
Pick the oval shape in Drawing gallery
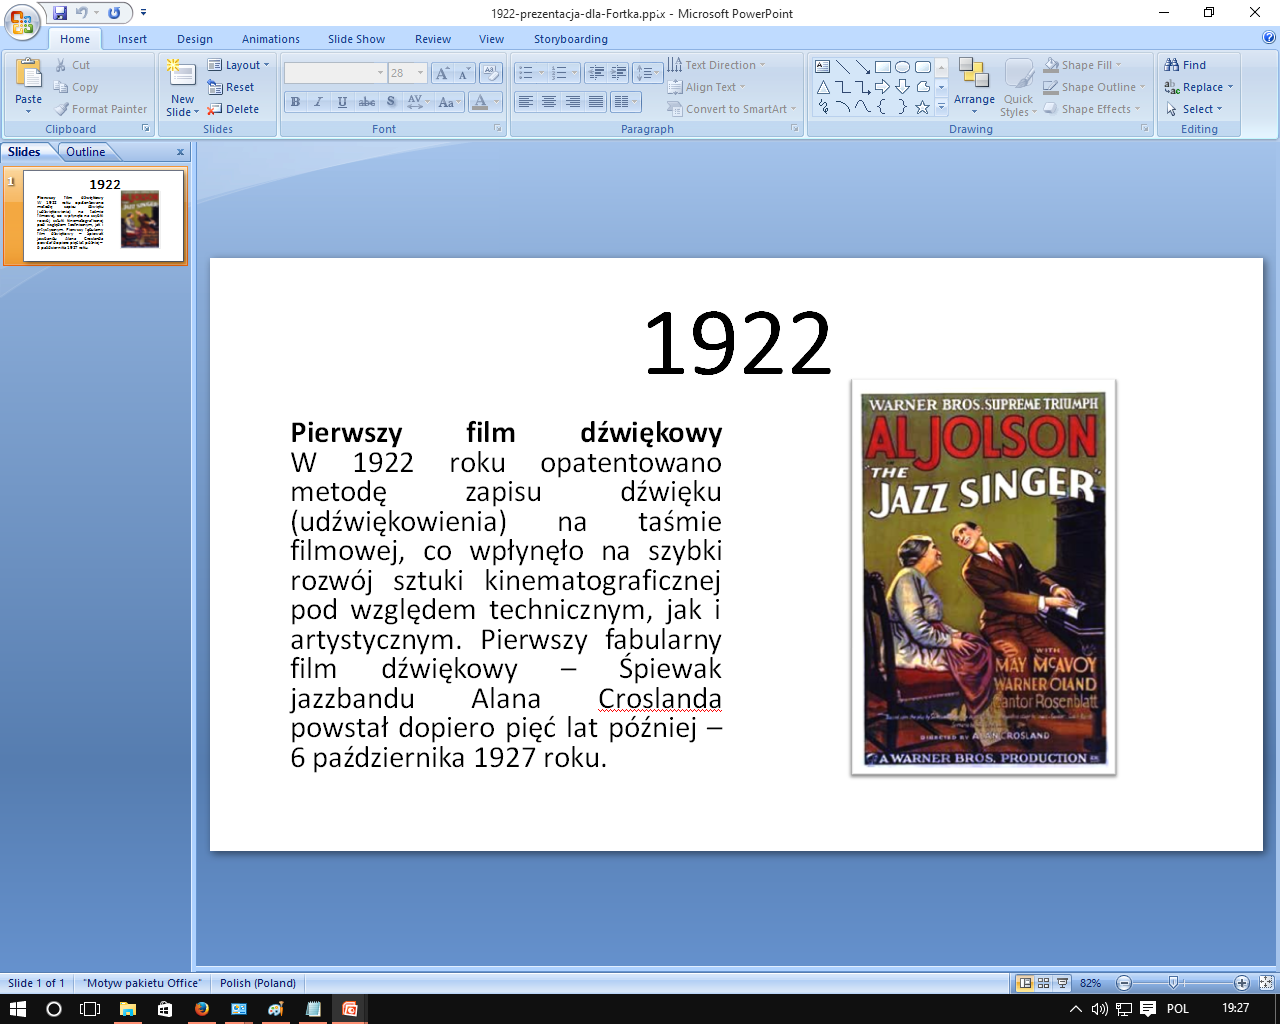click(902, 67)
